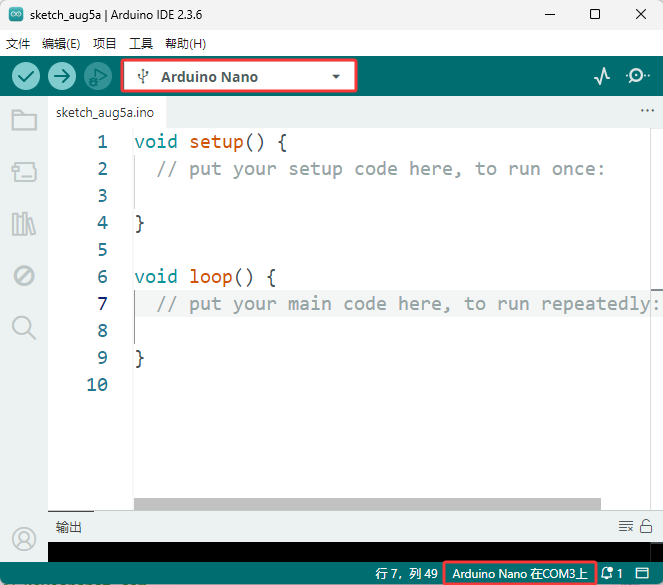The width and height of the screenshot is (663, 585).
Task: Select the sketch_aug5a.ino tab
Action: [x=105, y=112]
